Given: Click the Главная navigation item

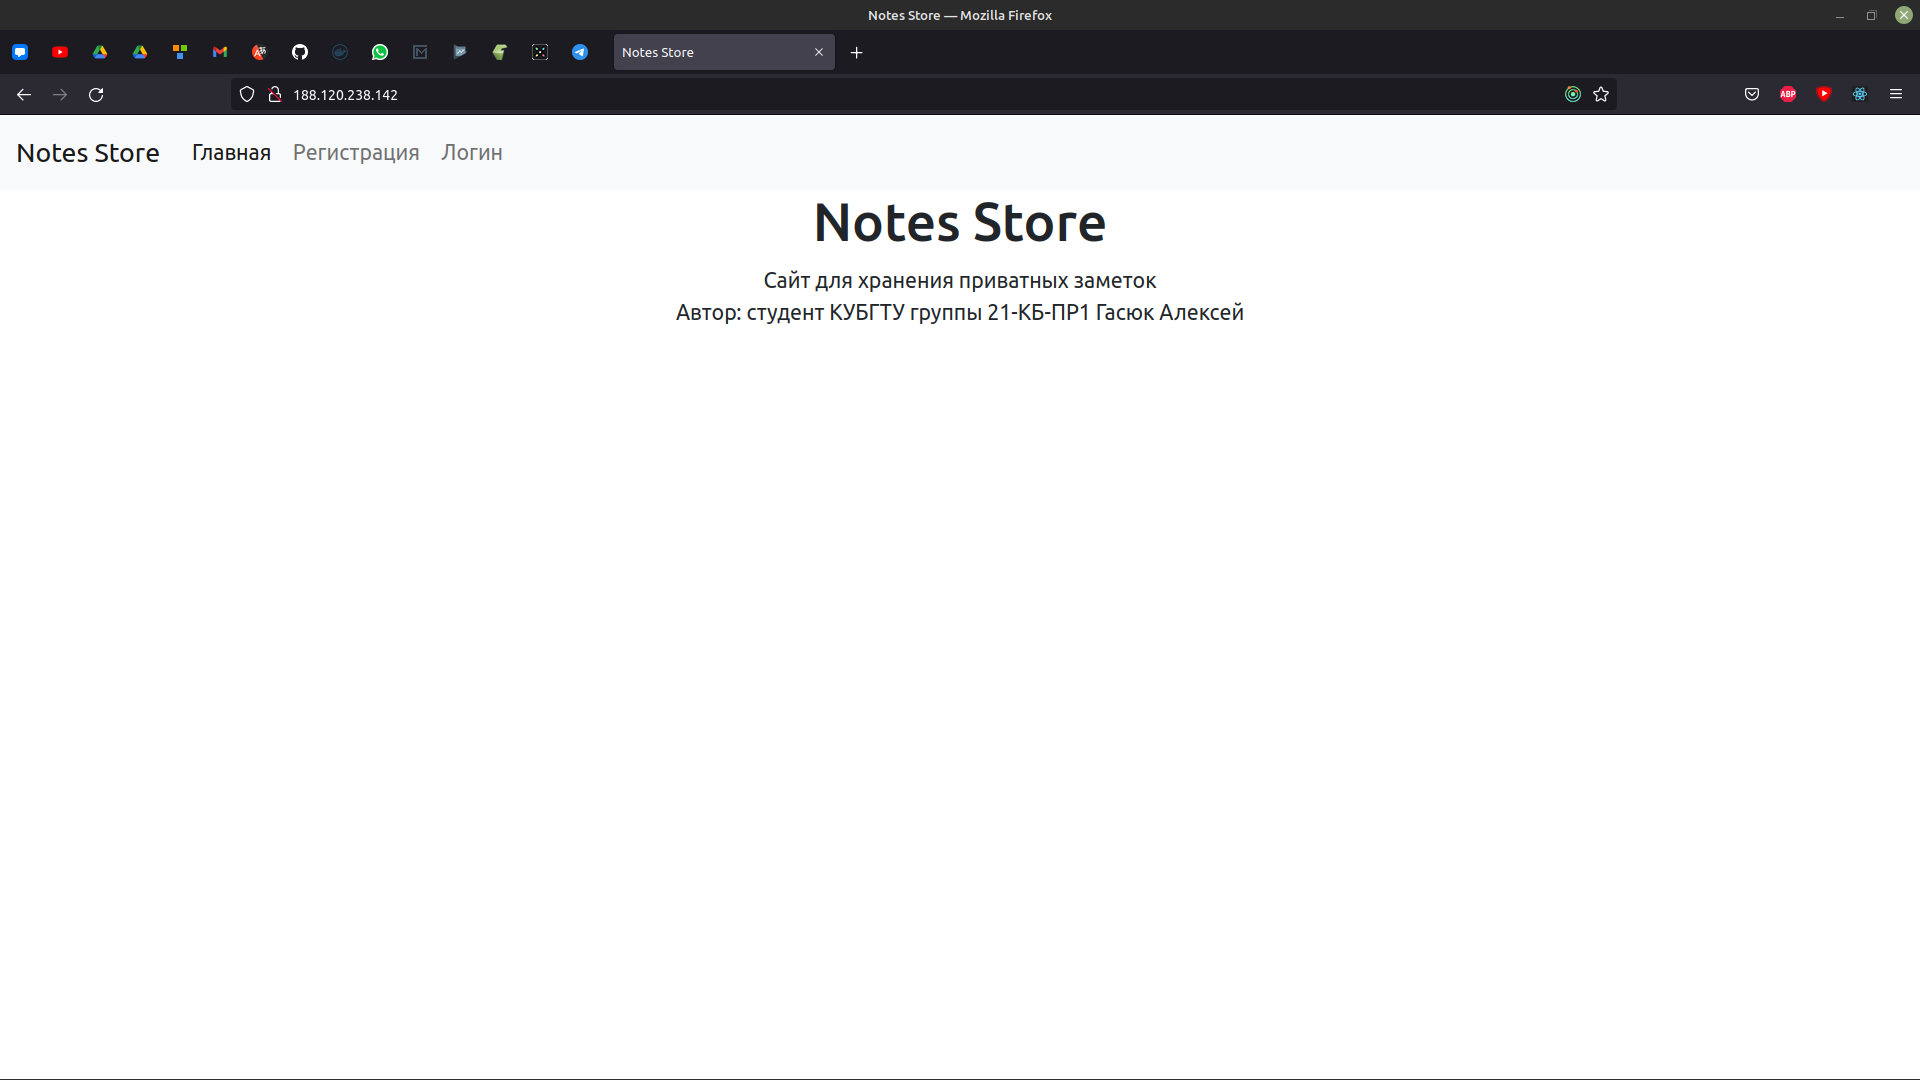Looking at the screenshot, I should [231, 152].
